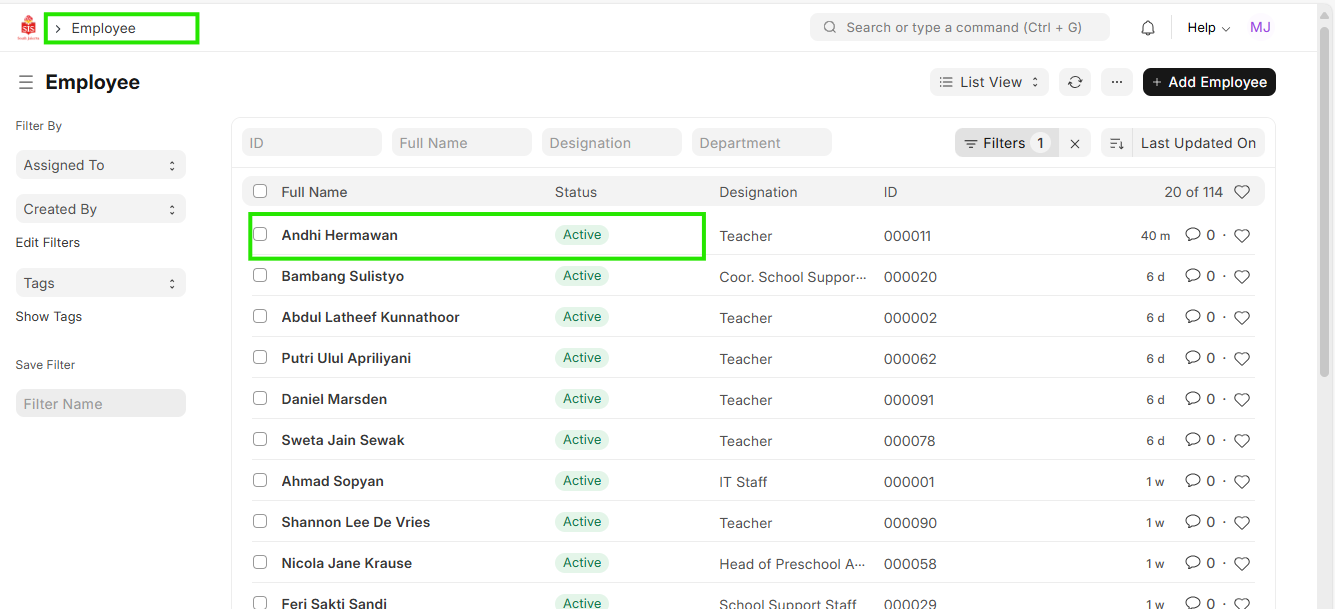Open the three-dots more options menu
The height and width of the screenshot is (609, 1335).
pos(1117,82)
